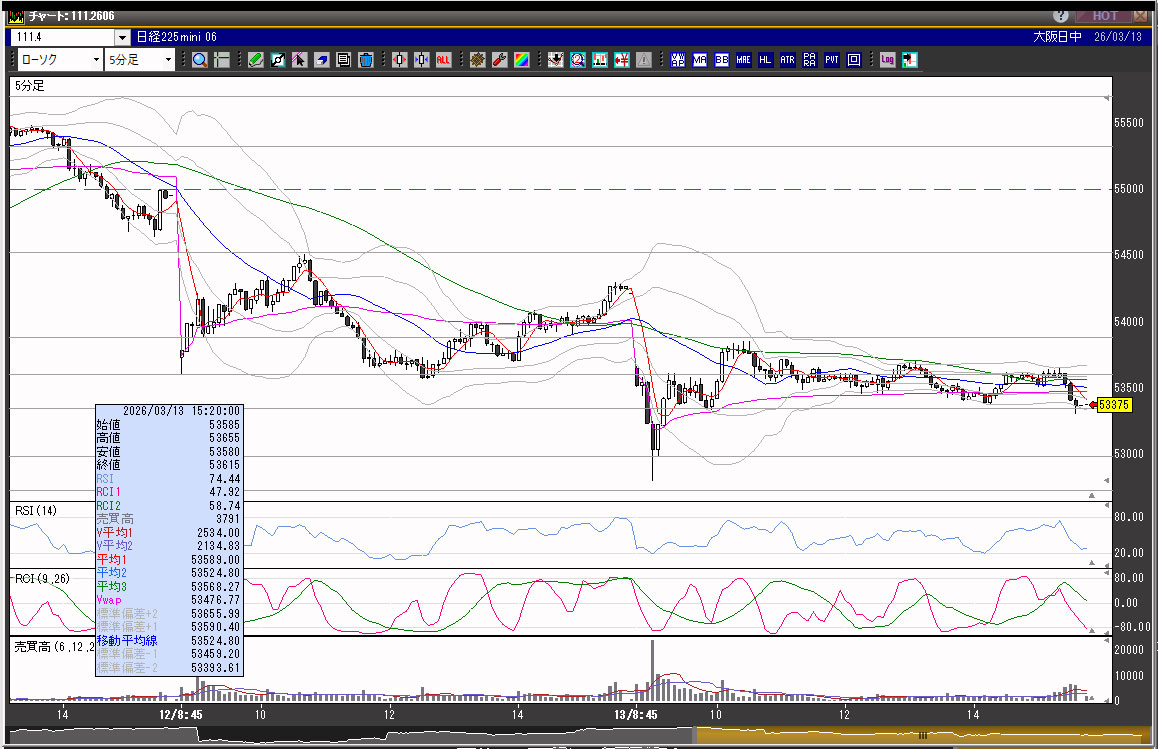Select the green pencil drawing tool
Image resolution: width=1158 pixels, height=749 pixels.
tap(255, 60)
